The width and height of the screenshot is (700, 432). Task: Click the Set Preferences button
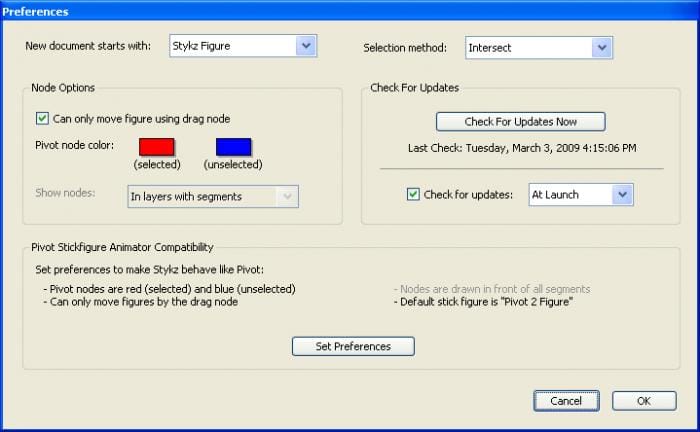point(353,346)
